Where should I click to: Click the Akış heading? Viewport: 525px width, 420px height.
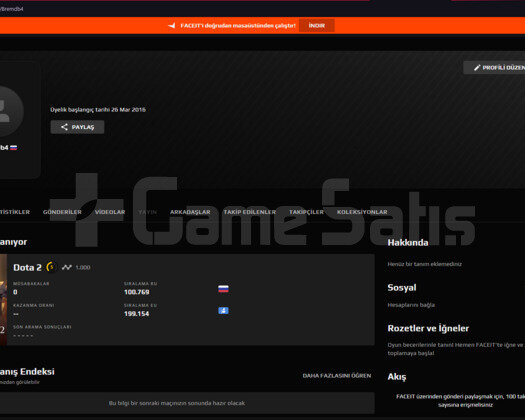click(x=397, y=377)
